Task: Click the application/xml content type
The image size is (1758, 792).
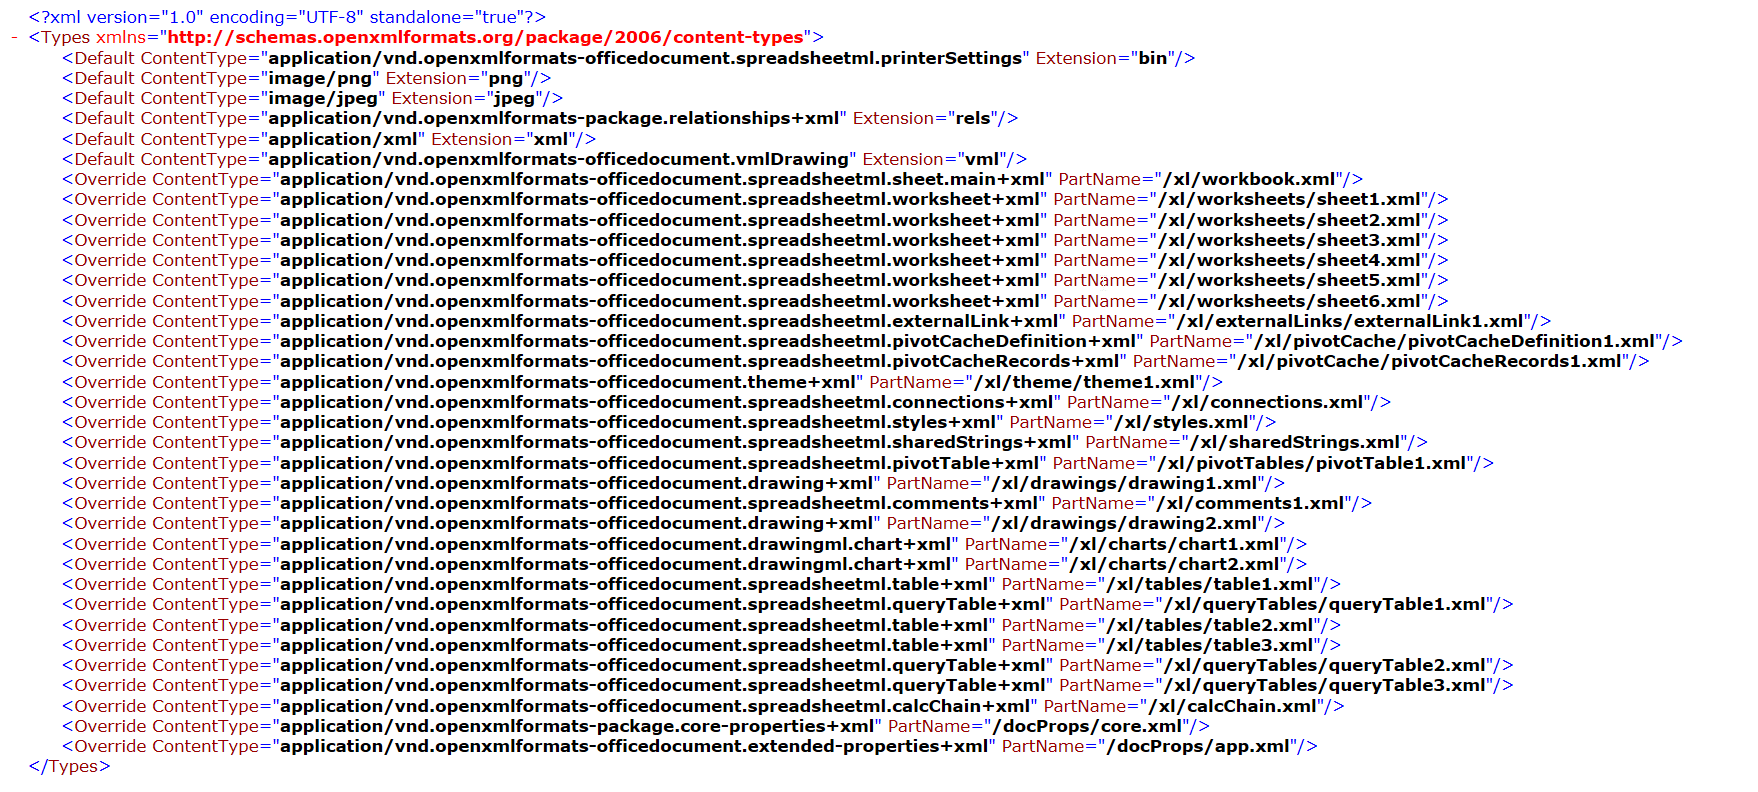Action: coord(343,139)
